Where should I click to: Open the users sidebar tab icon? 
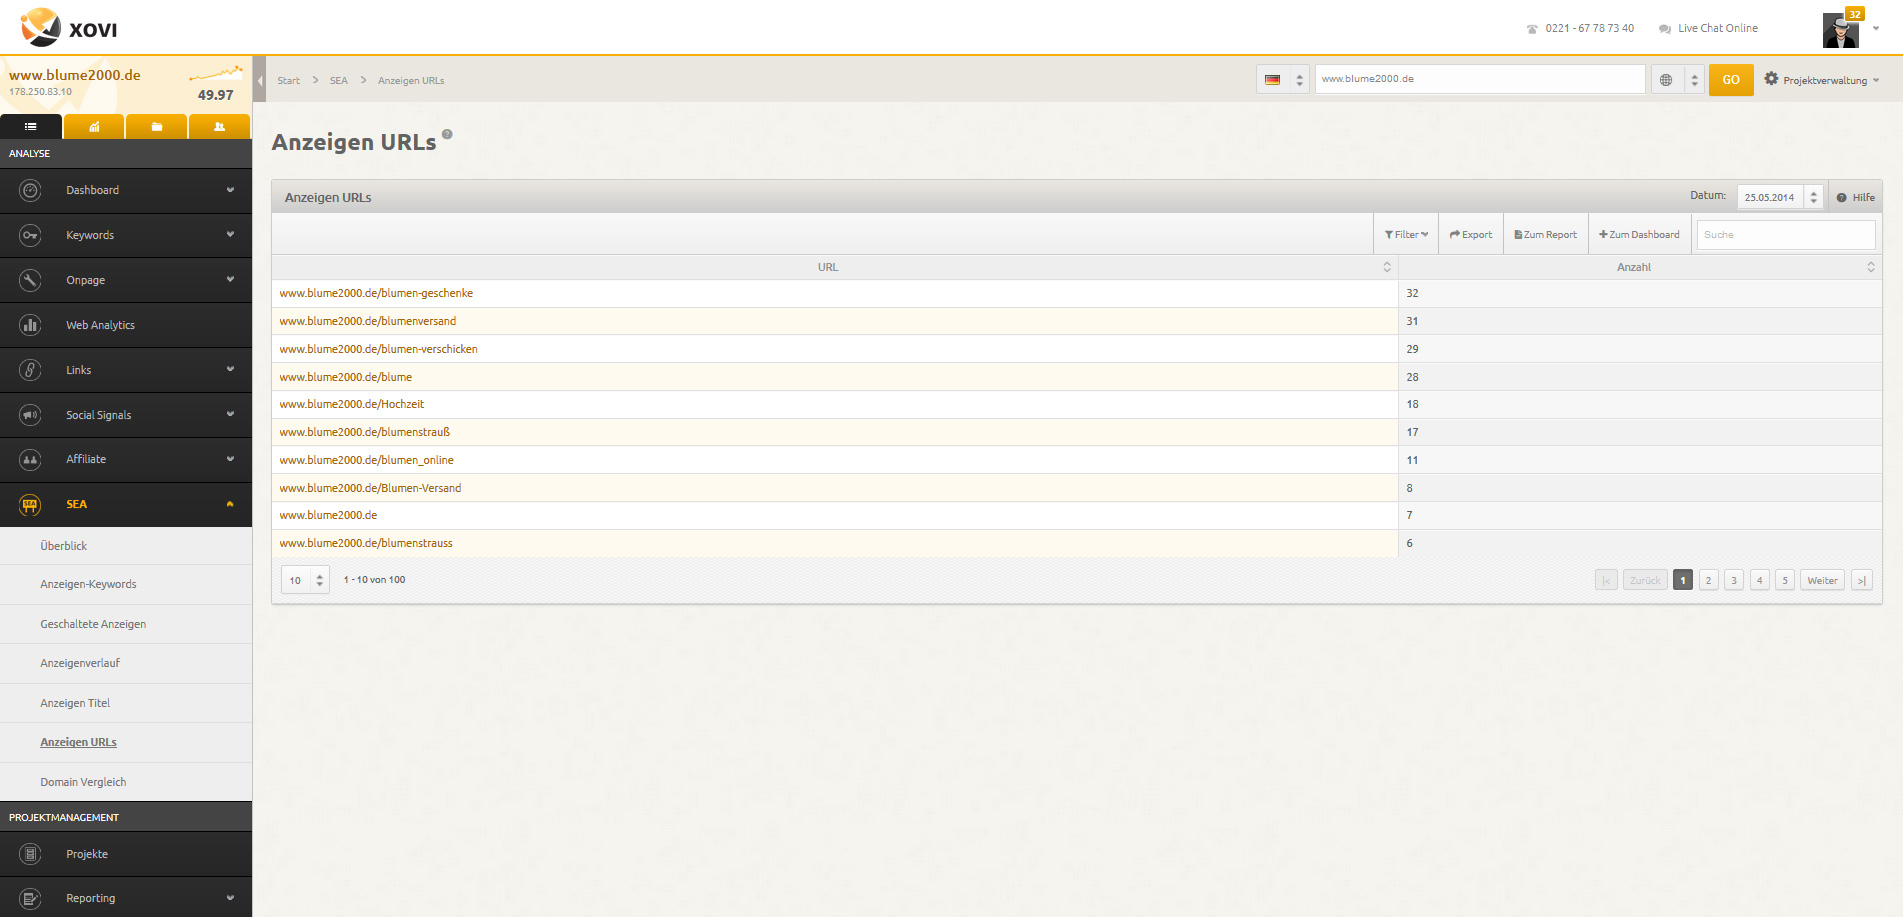[219, 127]
